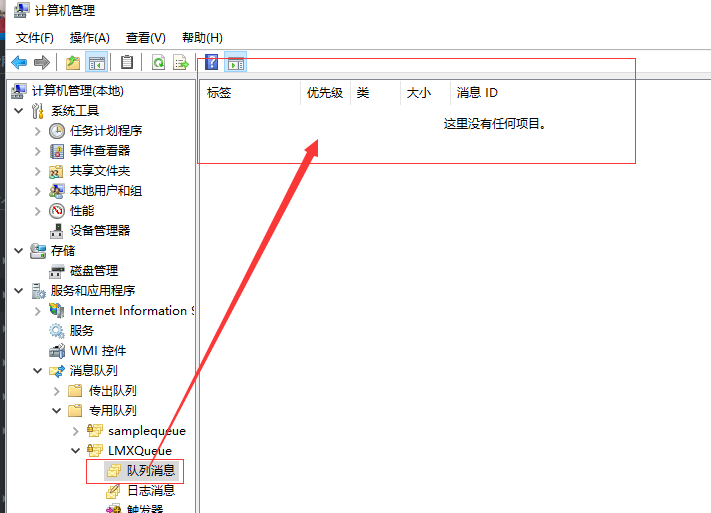Select the 系统工具 label
The image size is (711, 513).
click(74, 111)
